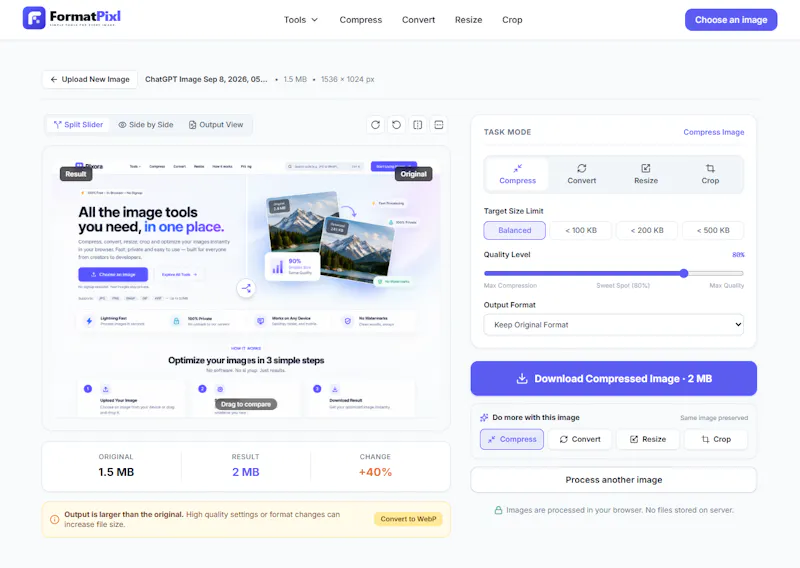Click the Result badge on preview
Screen dimensions: 800x568
[76, 174]
